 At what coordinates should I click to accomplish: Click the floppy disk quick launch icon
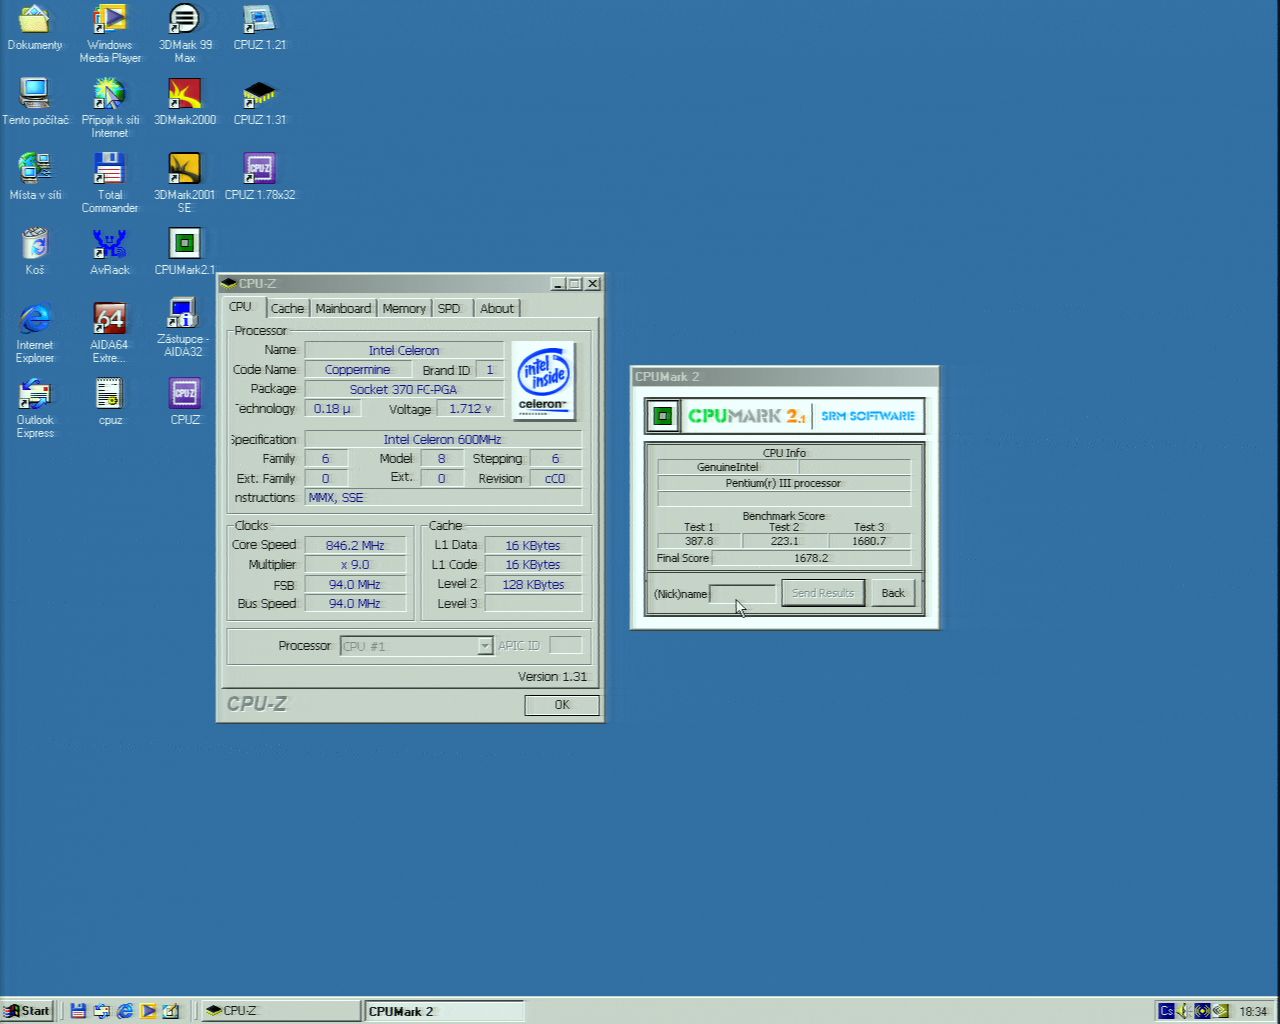(78, 1011)
